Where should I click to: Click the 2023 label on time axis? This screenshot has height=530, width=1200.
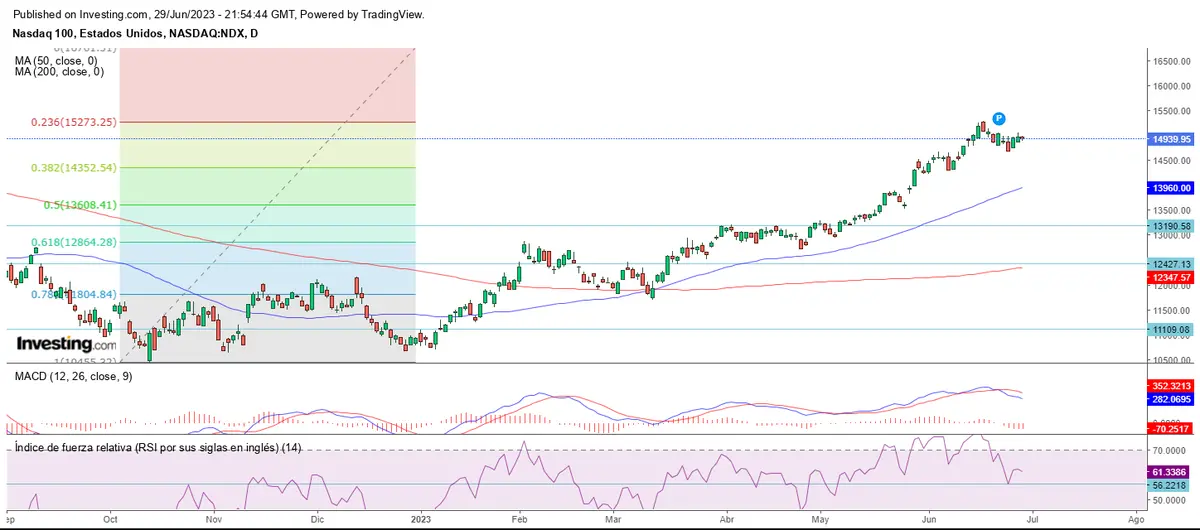coord(421,520)
